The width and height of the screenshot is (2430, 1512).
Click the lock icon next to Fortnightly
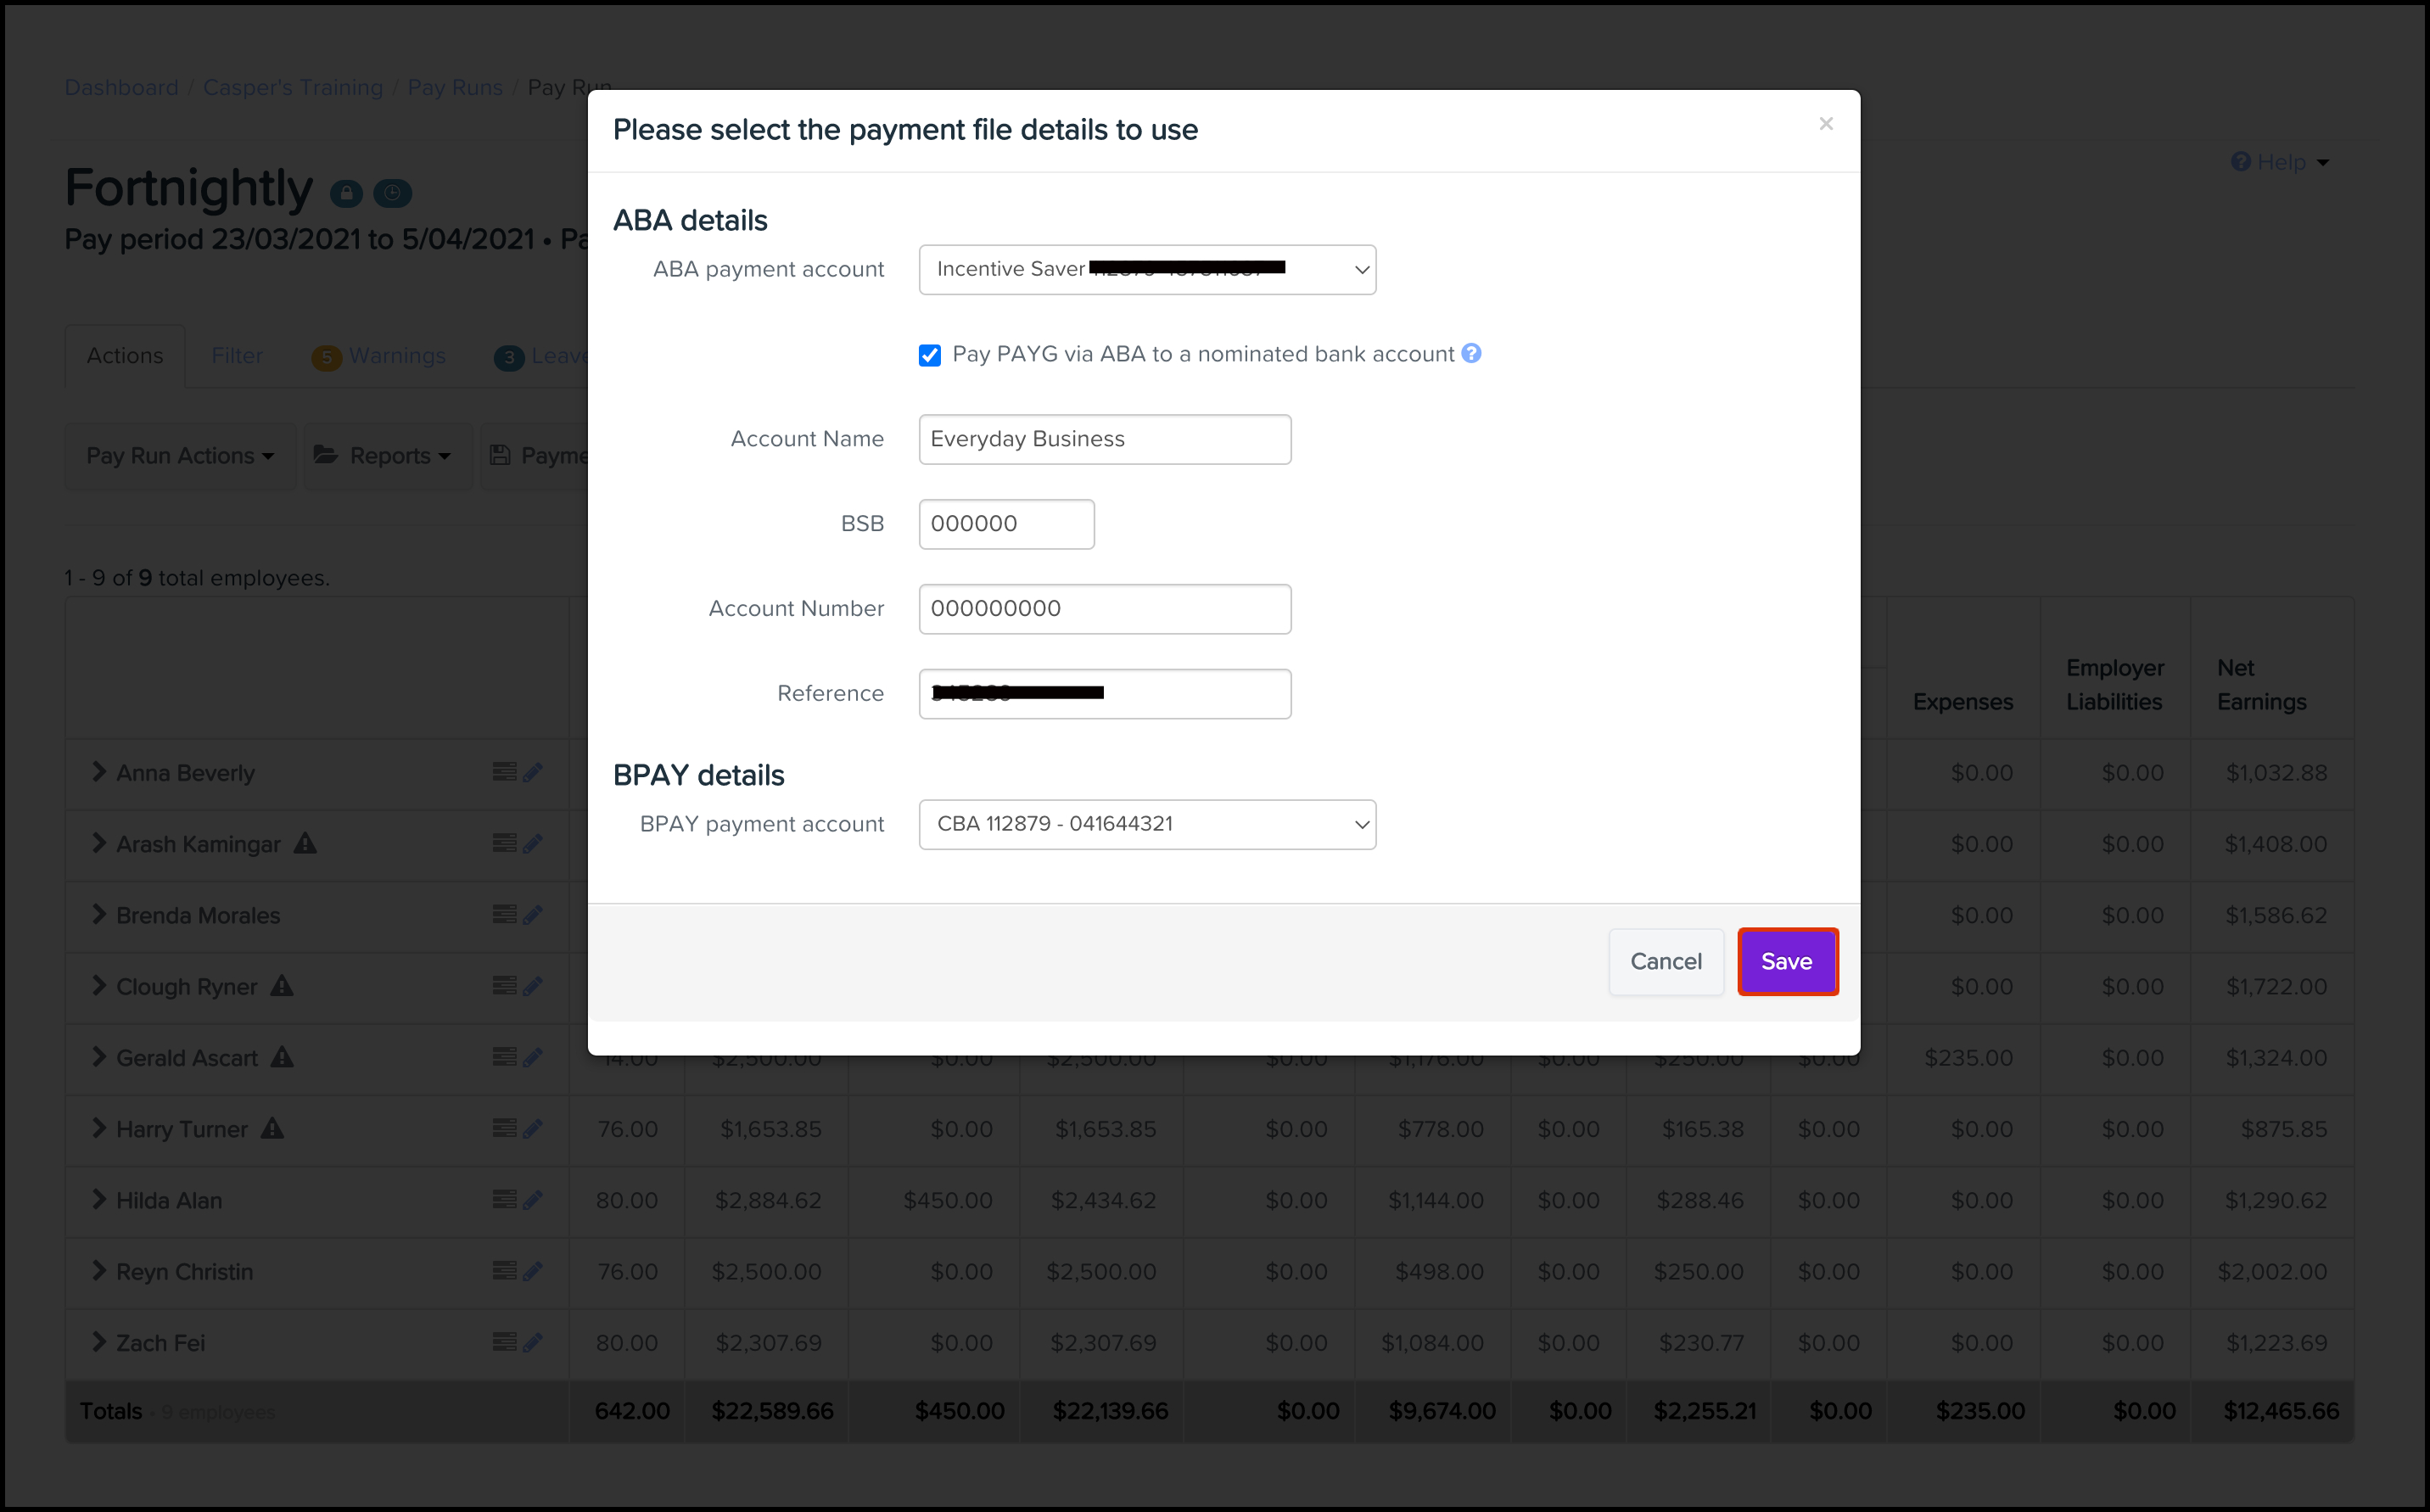(x=346, y=193)
